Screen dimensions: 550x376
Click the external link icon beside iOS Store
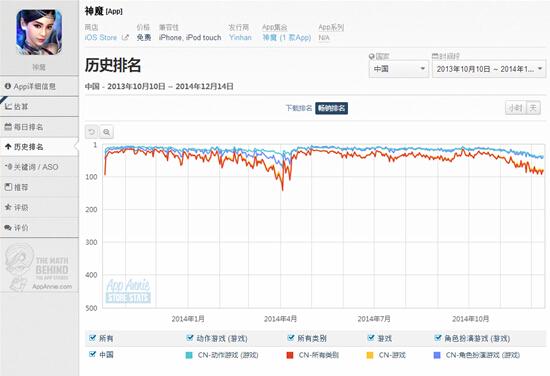tap(125, 37)
